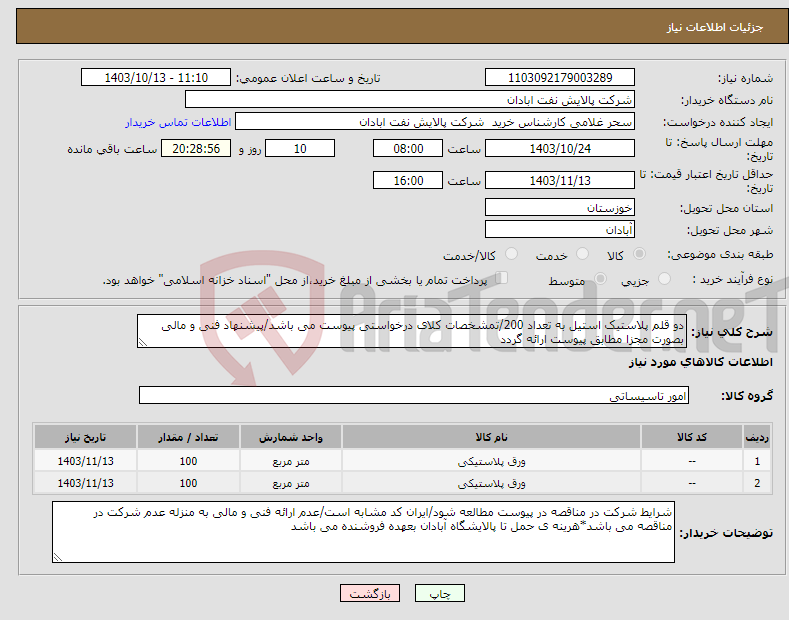
Task: Click ورق پلاستیکی in row 1
Action: [492, 461]
